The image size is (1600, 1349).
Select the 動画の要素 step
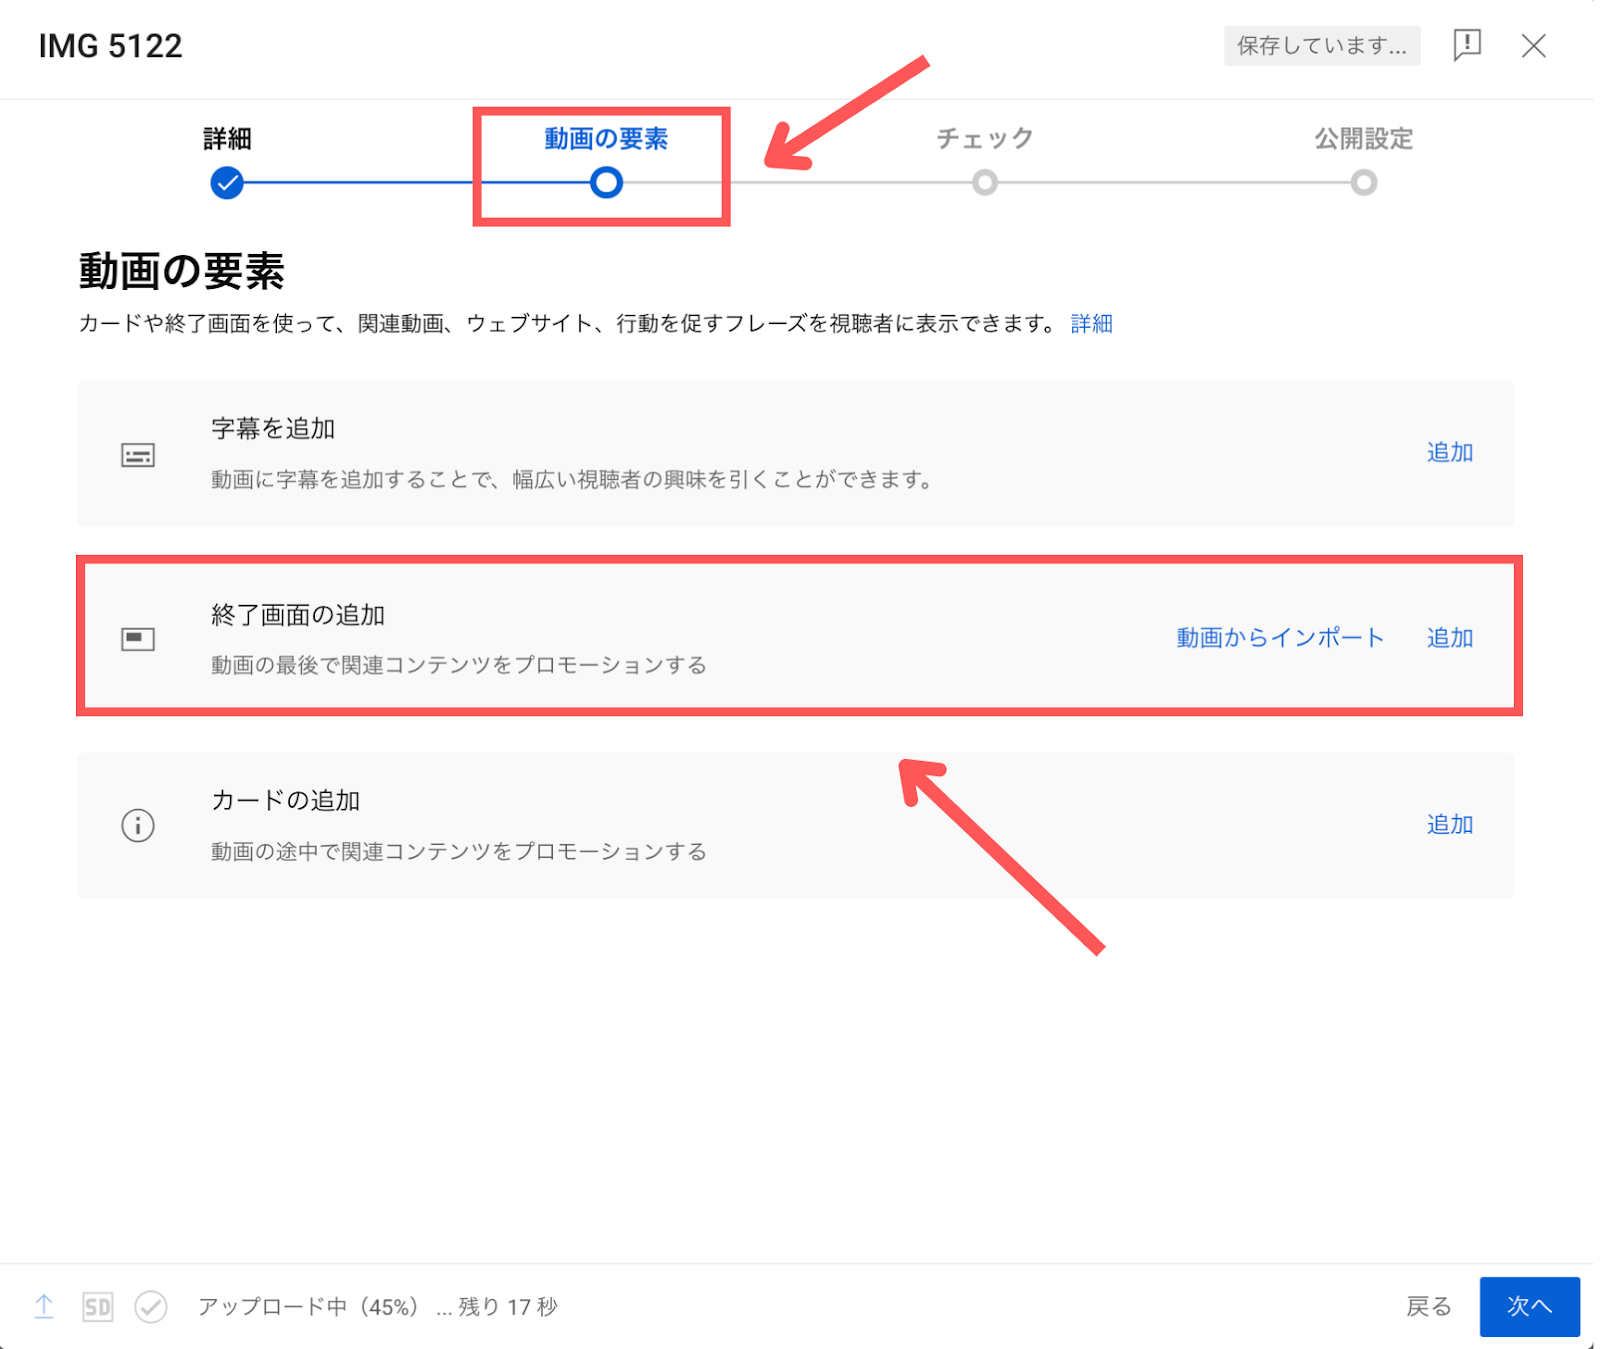coord(606,139)
